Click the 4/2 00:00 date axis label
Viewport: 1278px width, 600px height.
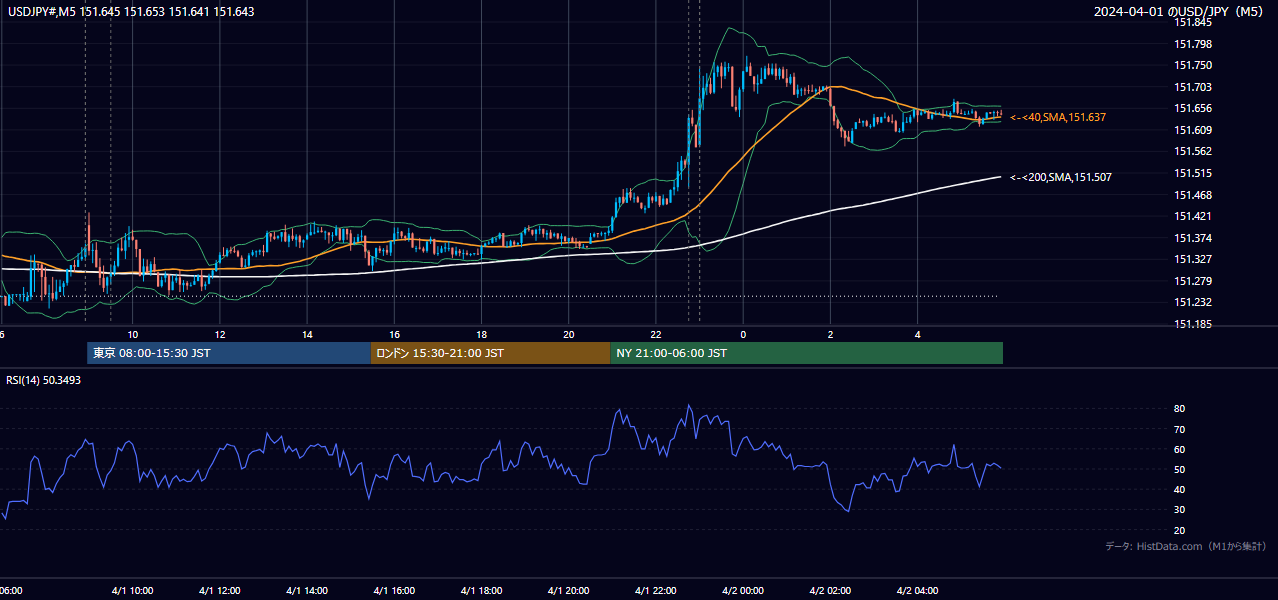click(743, 591)
